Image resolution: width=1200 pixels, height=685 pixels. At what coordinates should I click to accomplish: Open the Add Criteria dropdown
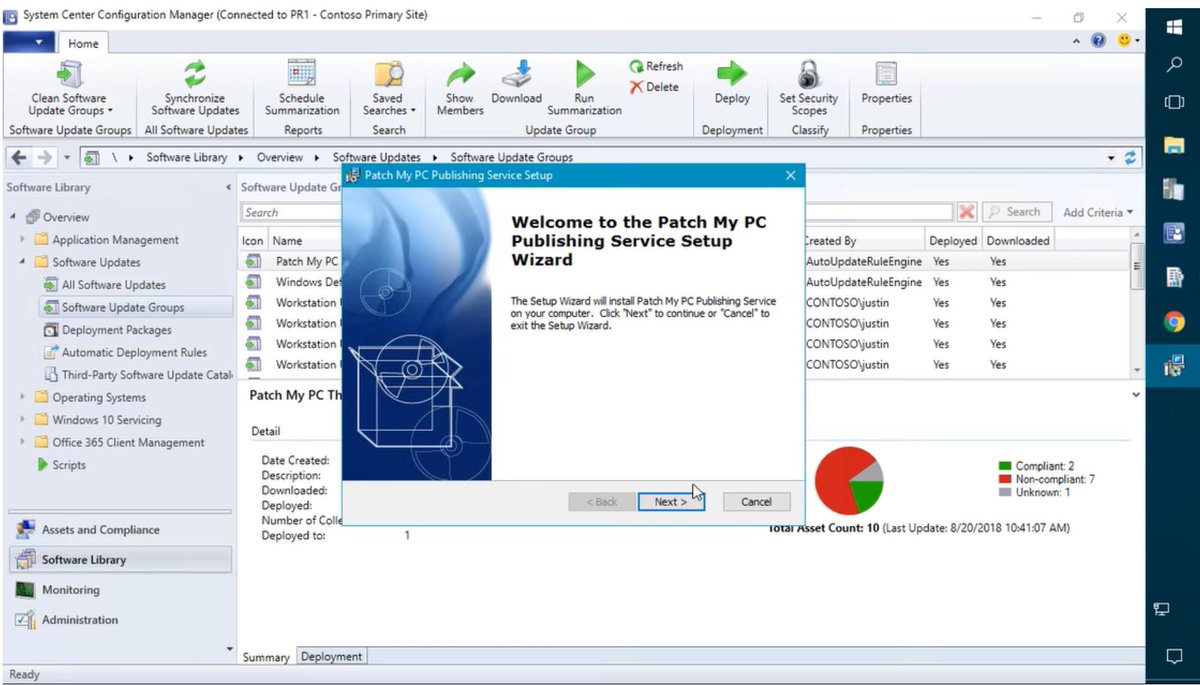click(x=1098, y=212)
